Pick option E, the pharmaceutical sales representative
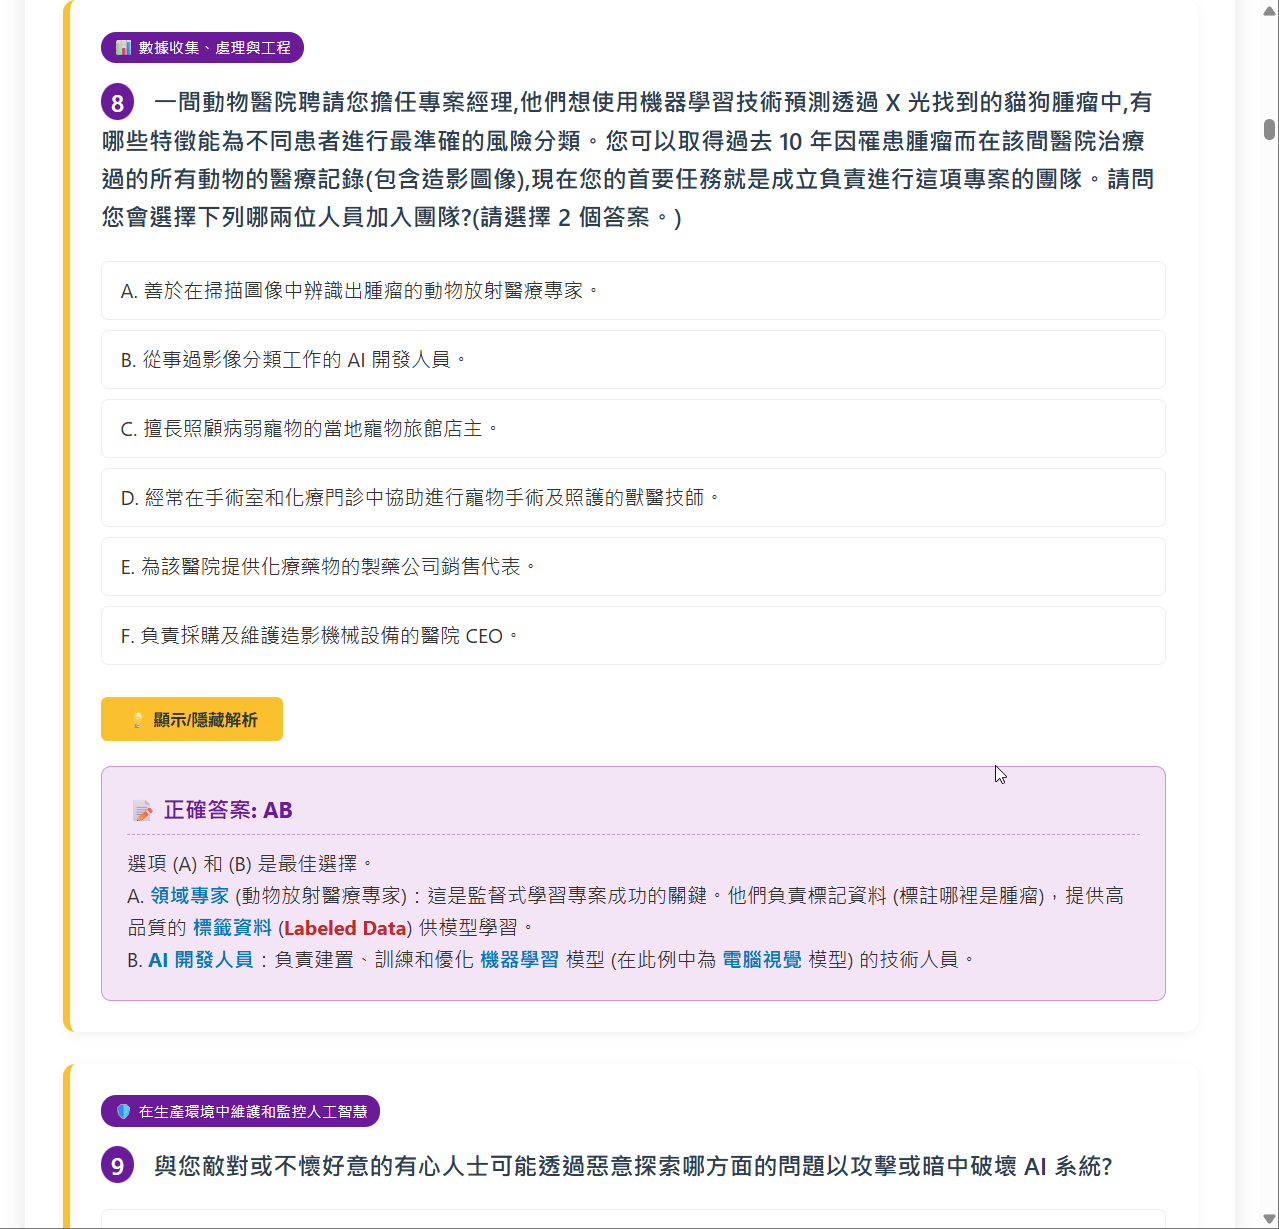This screenshot has height=1229, width=1279. tap(633, 566)
